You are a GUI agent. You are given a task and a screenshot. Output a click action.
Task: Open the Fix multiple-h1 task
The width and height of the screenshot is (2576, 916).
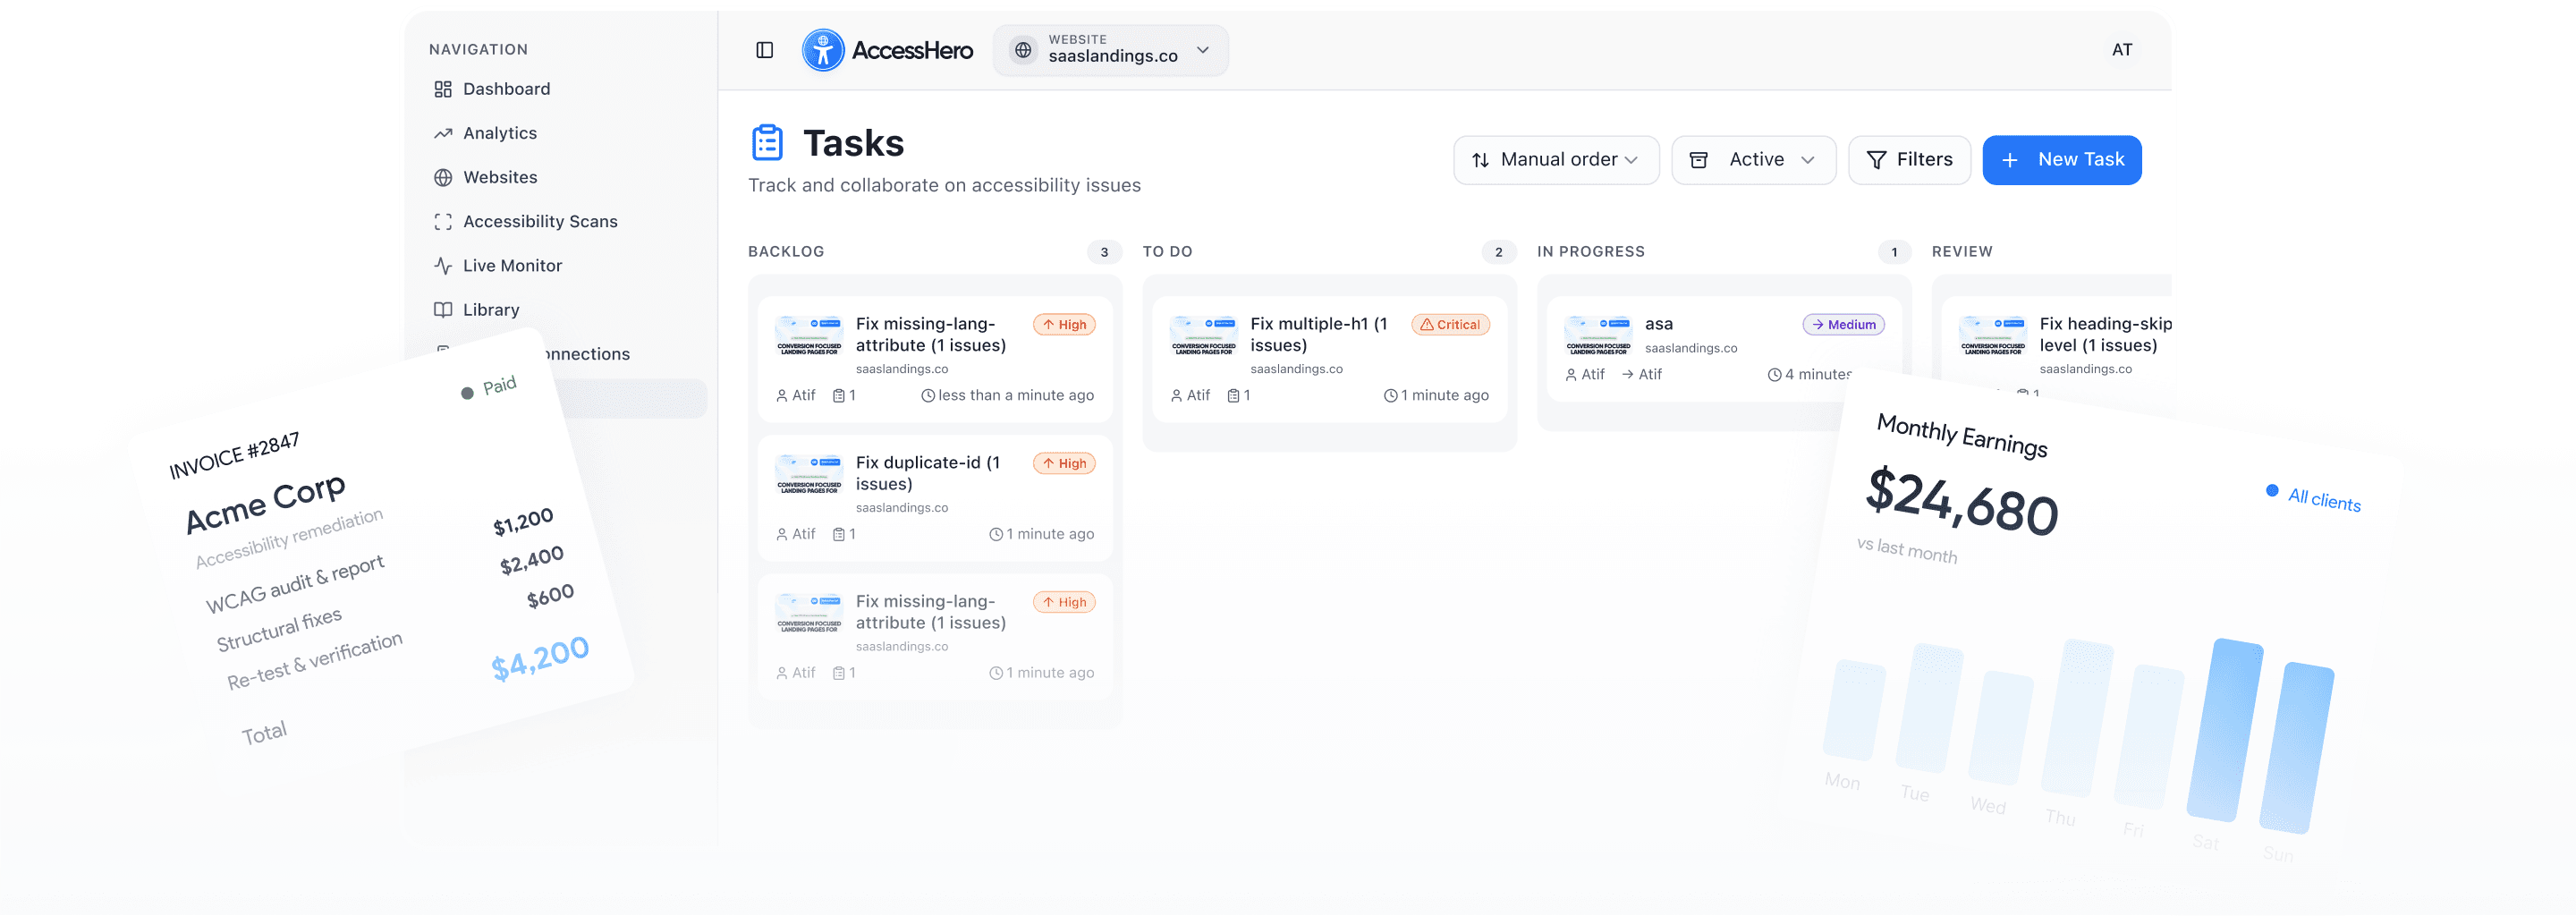tap(1329, 359)
